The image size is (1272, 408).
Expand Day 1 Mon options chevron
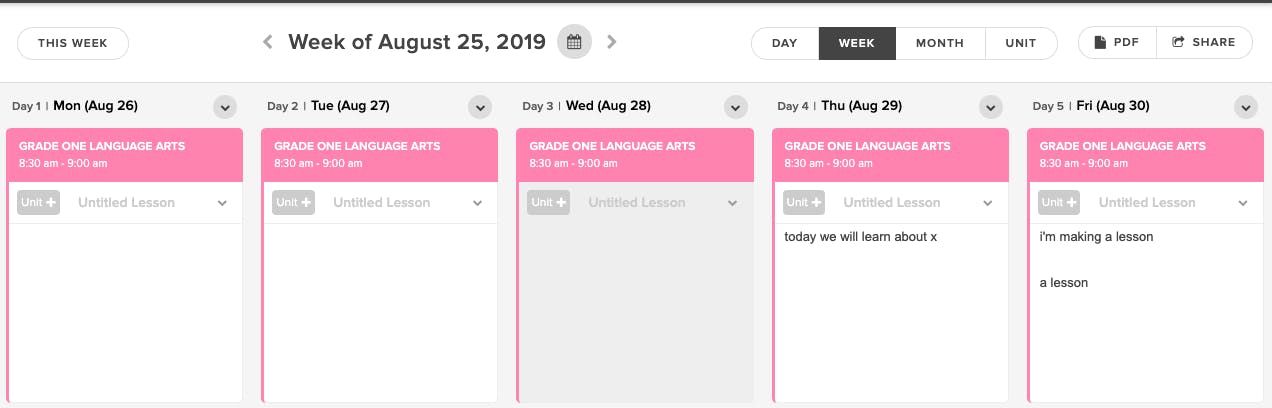coord(224,107)
